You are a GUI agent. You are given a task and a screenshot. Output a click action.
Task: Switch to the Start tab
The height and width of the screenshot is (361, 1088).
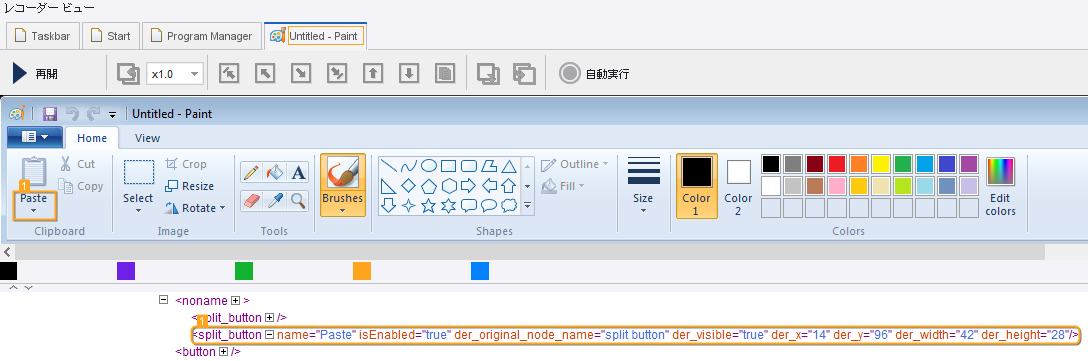(111, 36)
